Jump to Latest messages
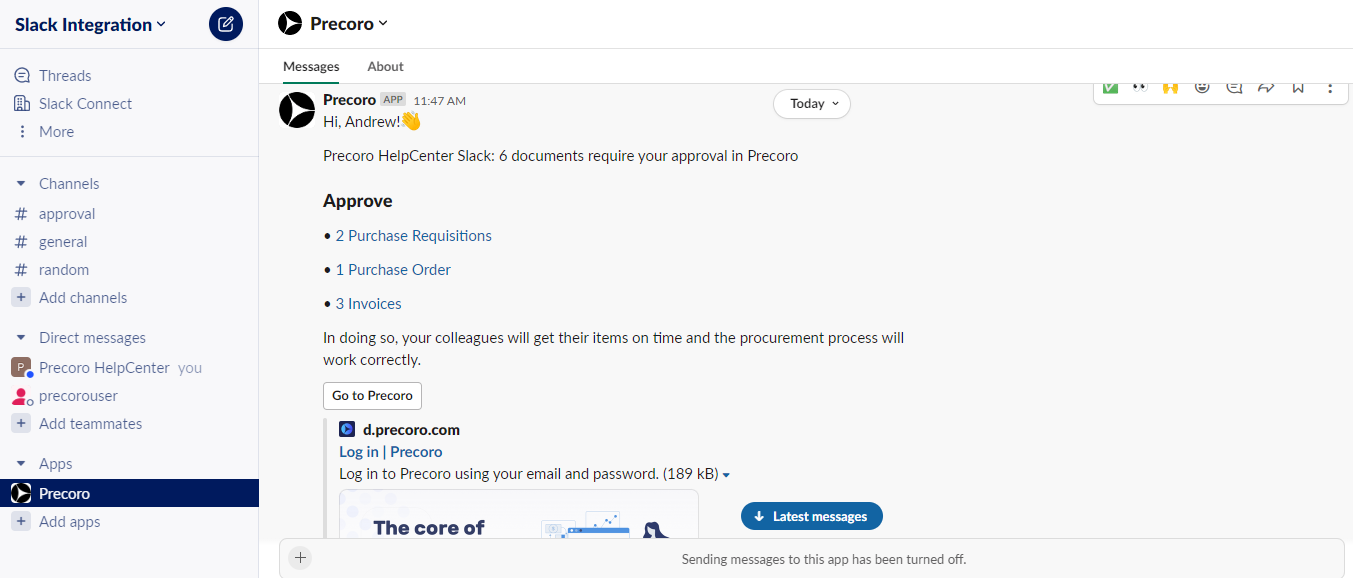This screenshot has height=578, width=1353. 812,516
